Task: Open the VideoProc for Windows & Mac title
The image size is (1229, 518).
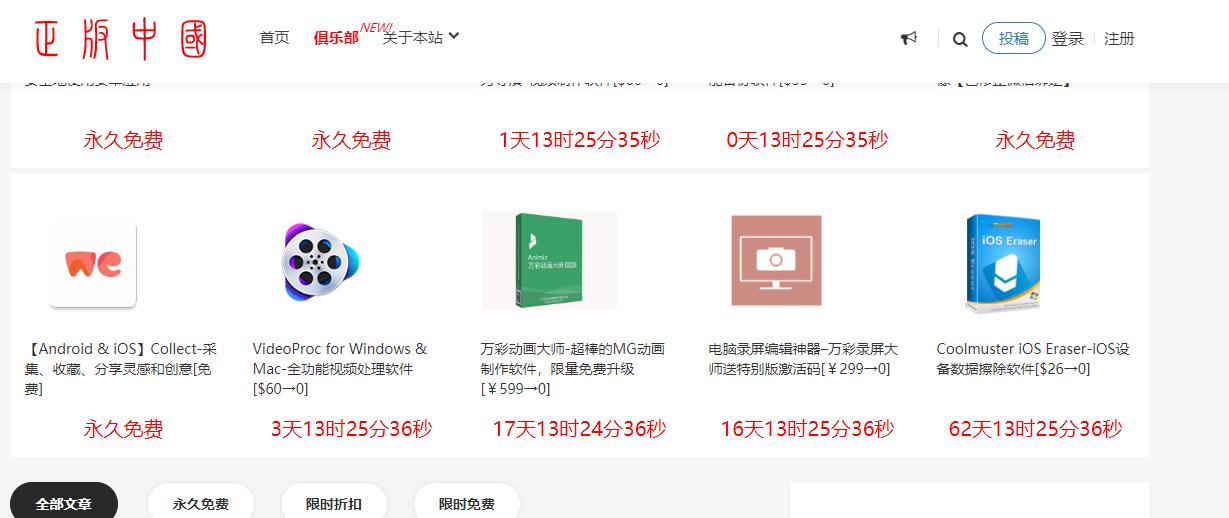Action: point(341,369)
